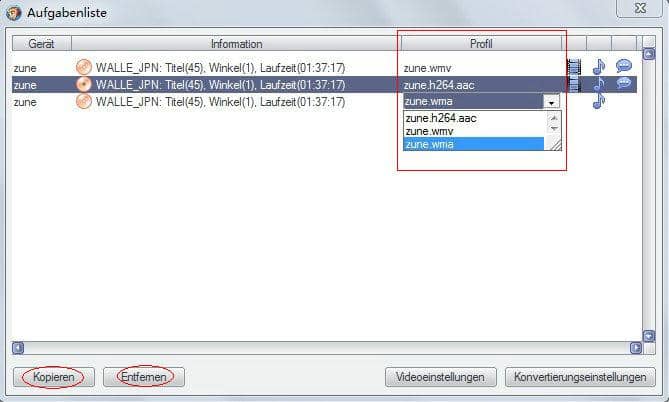
Task: Click the music note icon in zune.wma row
Action: 599,101
